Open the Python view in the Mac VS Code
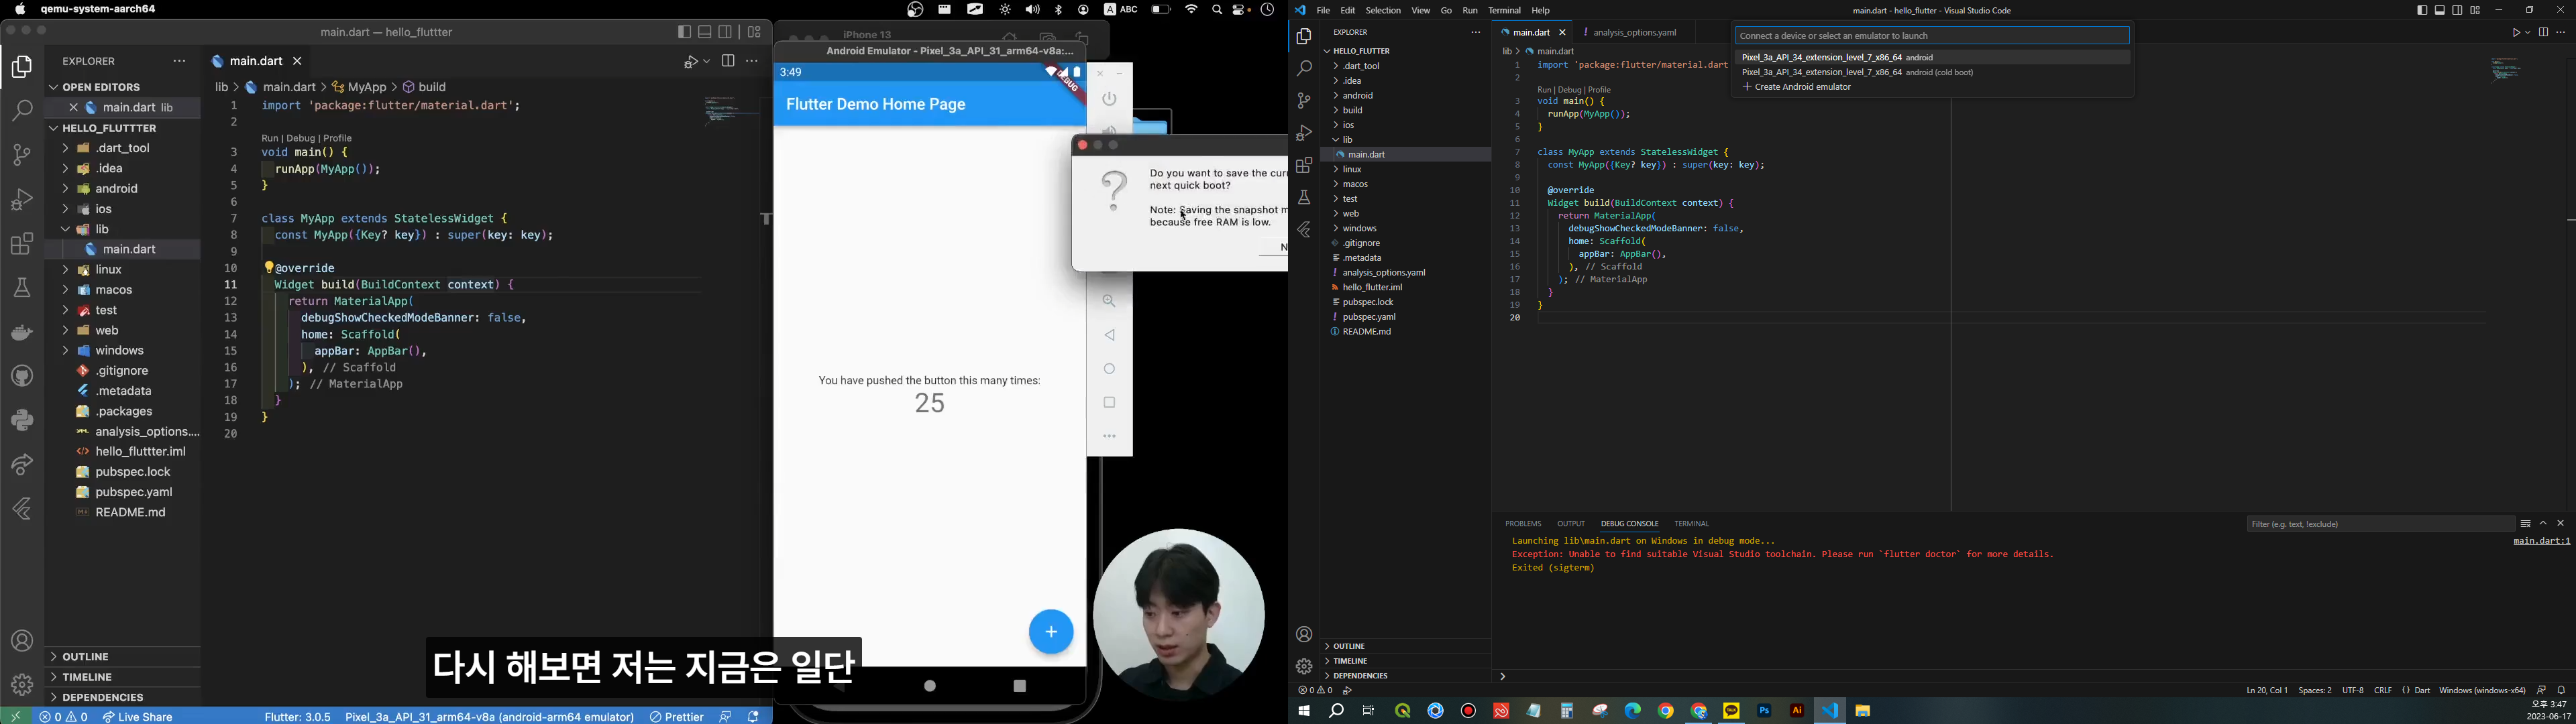The height and width of the screenshot is (724, 2576). (22, 420)
